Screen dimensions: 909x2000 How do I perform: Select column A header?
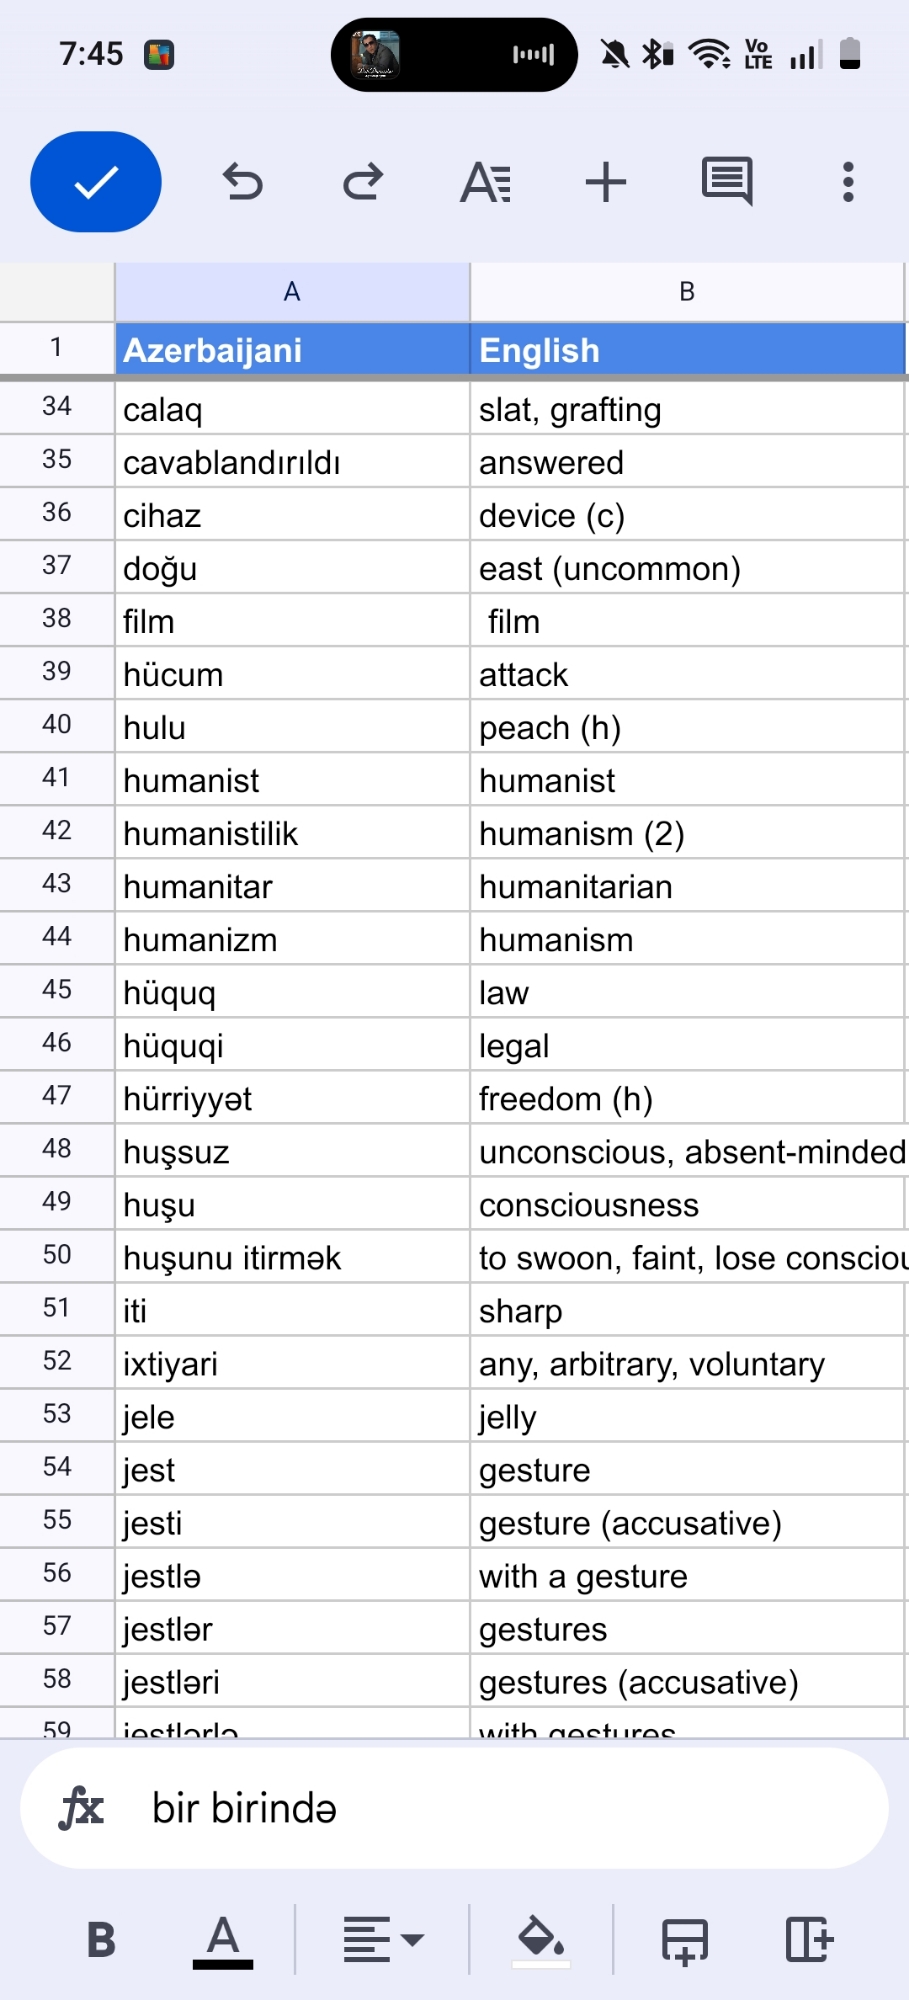click(292, 292)
